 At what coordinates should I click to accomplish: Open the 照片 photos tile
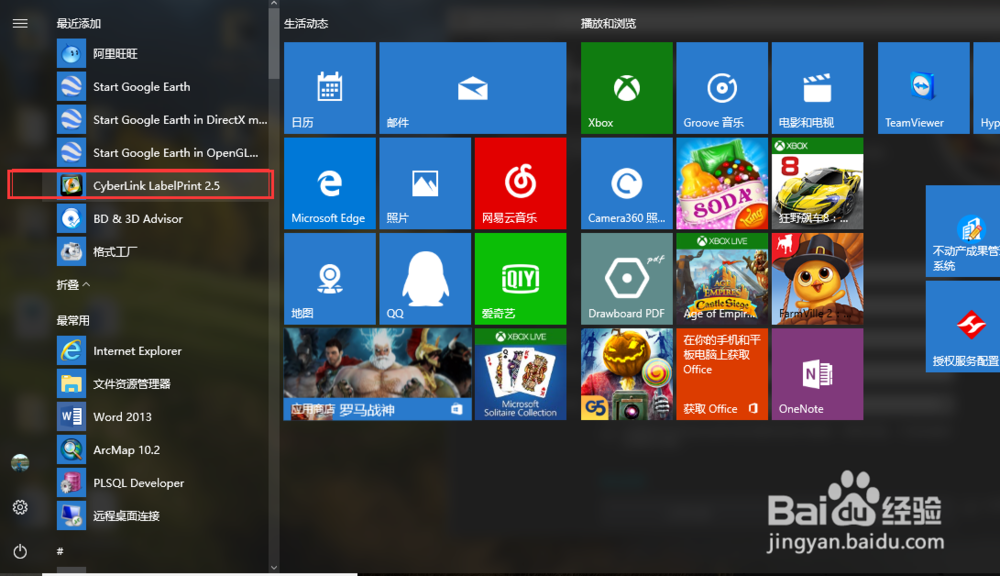click(425, 184)
